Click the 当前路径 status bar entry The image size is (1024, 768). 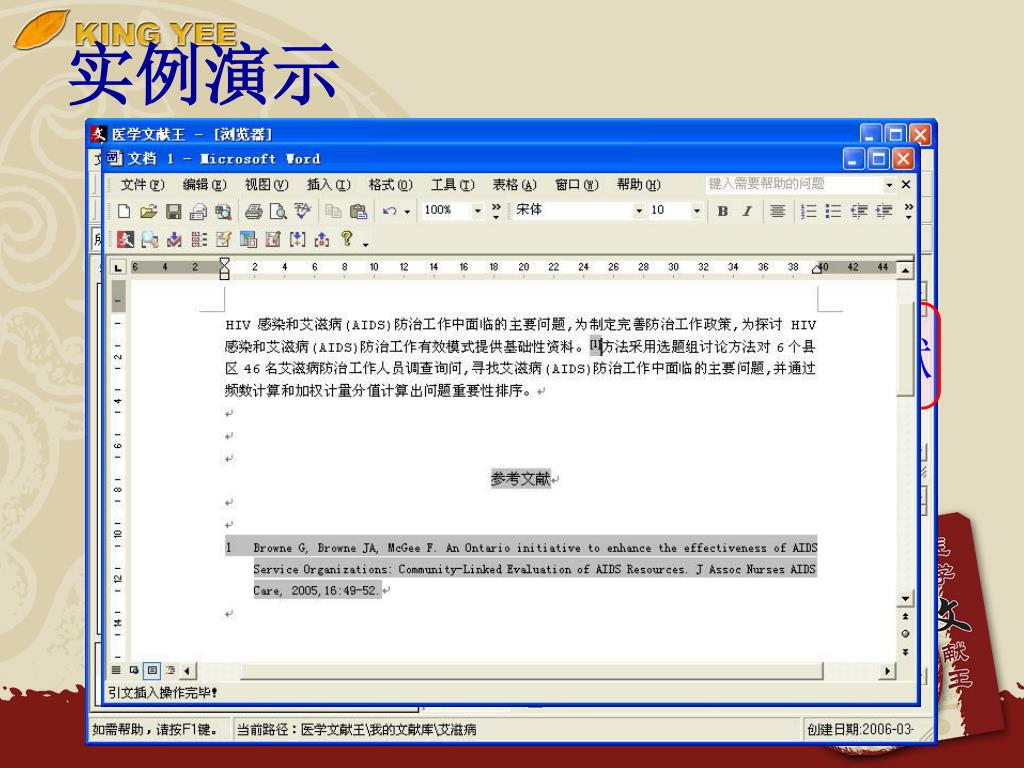click(x=357, y=729)
